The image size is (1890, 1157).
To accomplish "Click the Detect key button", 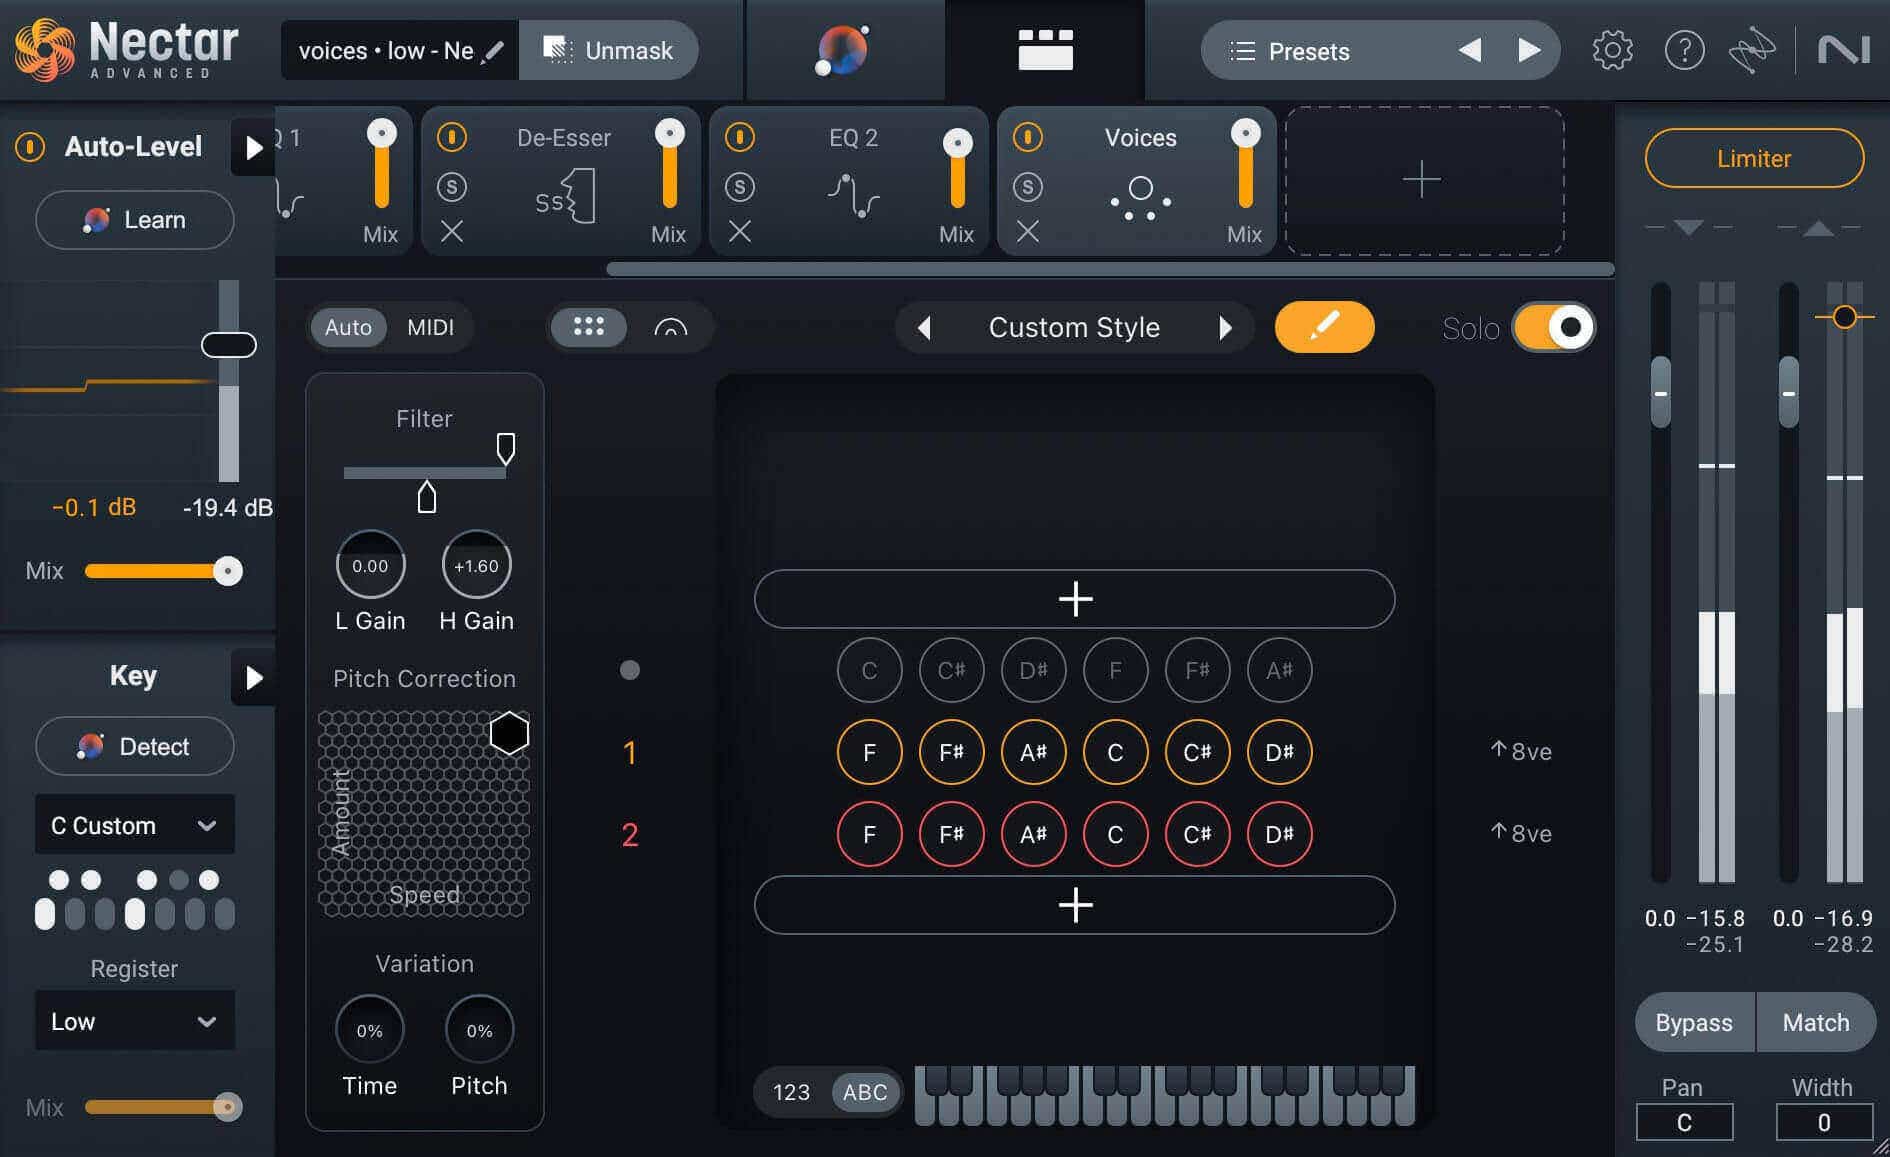I will pyautogui.click(x=135, y=746).
